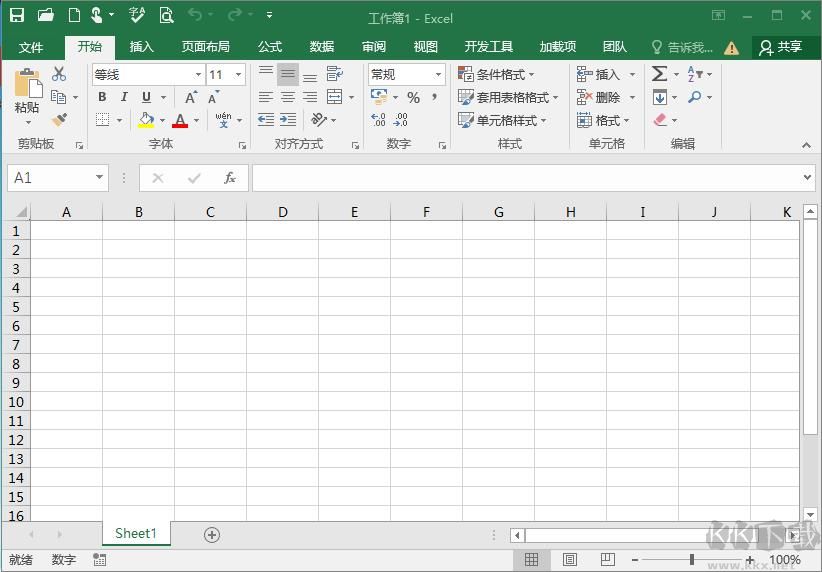
Task: Toggle center text horizontally
Action: click(x=288, y=97)
